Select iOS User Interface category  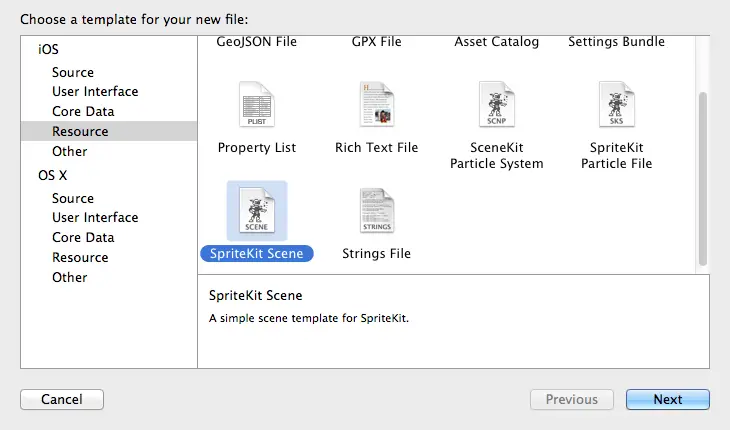tap(95, 91)
